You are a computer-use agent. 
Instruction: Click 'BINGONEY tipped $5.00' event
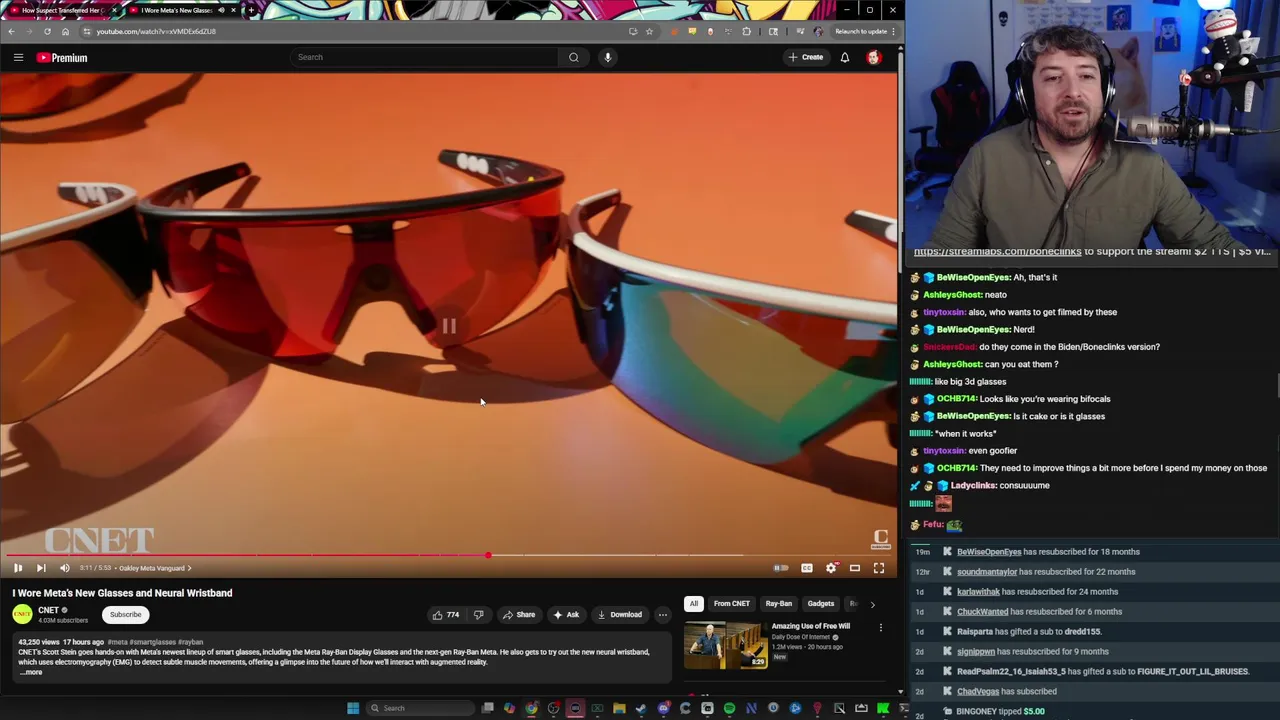coord(1000,712)
